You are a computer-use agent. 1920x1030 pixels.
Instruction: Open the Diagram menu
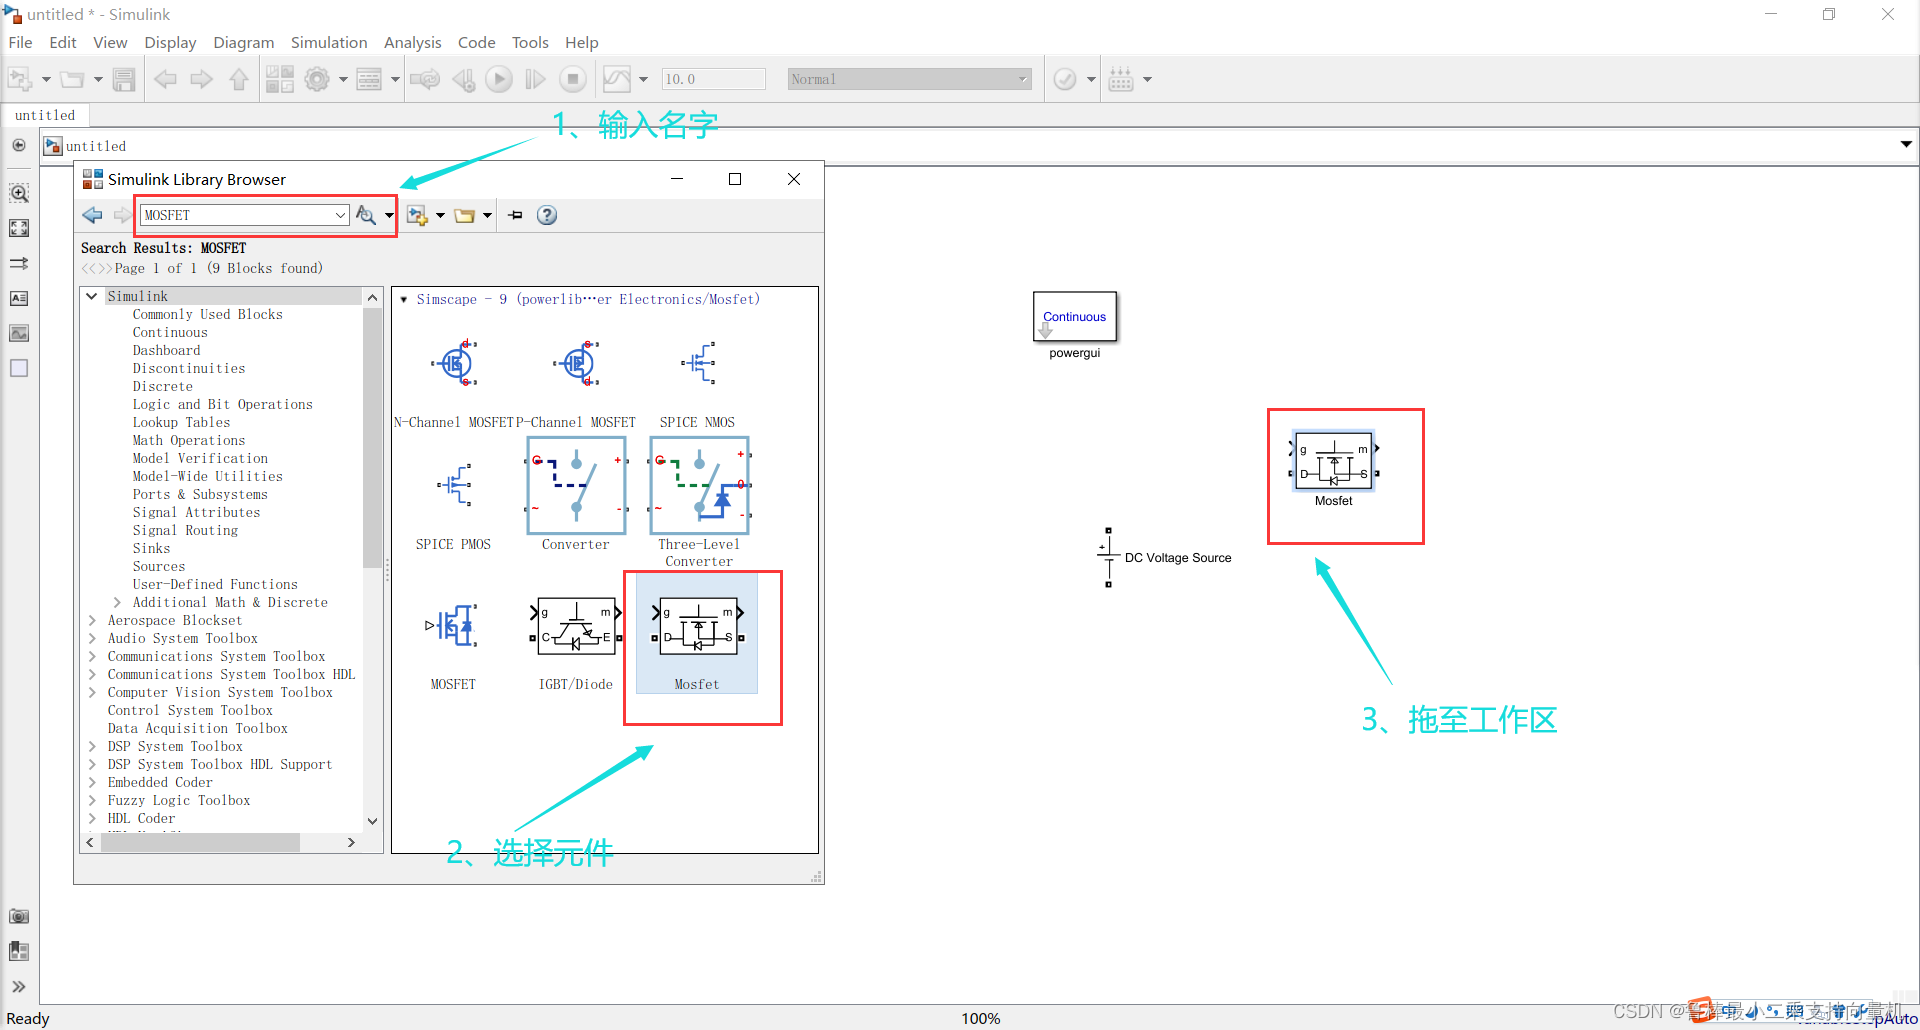(x=243, y=42)
